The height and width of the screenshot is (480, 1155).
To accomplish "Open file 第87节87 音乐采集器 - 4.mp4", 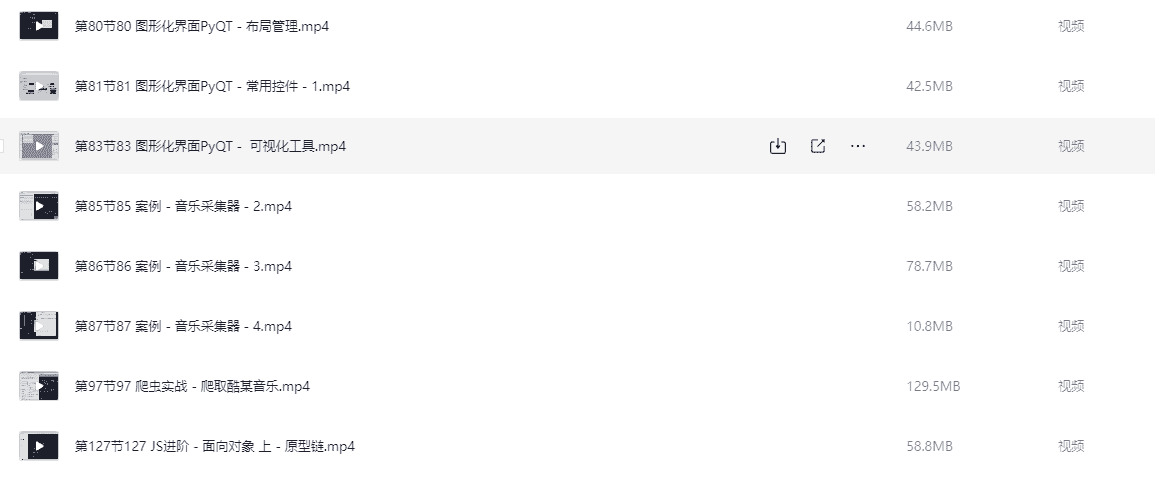I will [x=183, y=326].
